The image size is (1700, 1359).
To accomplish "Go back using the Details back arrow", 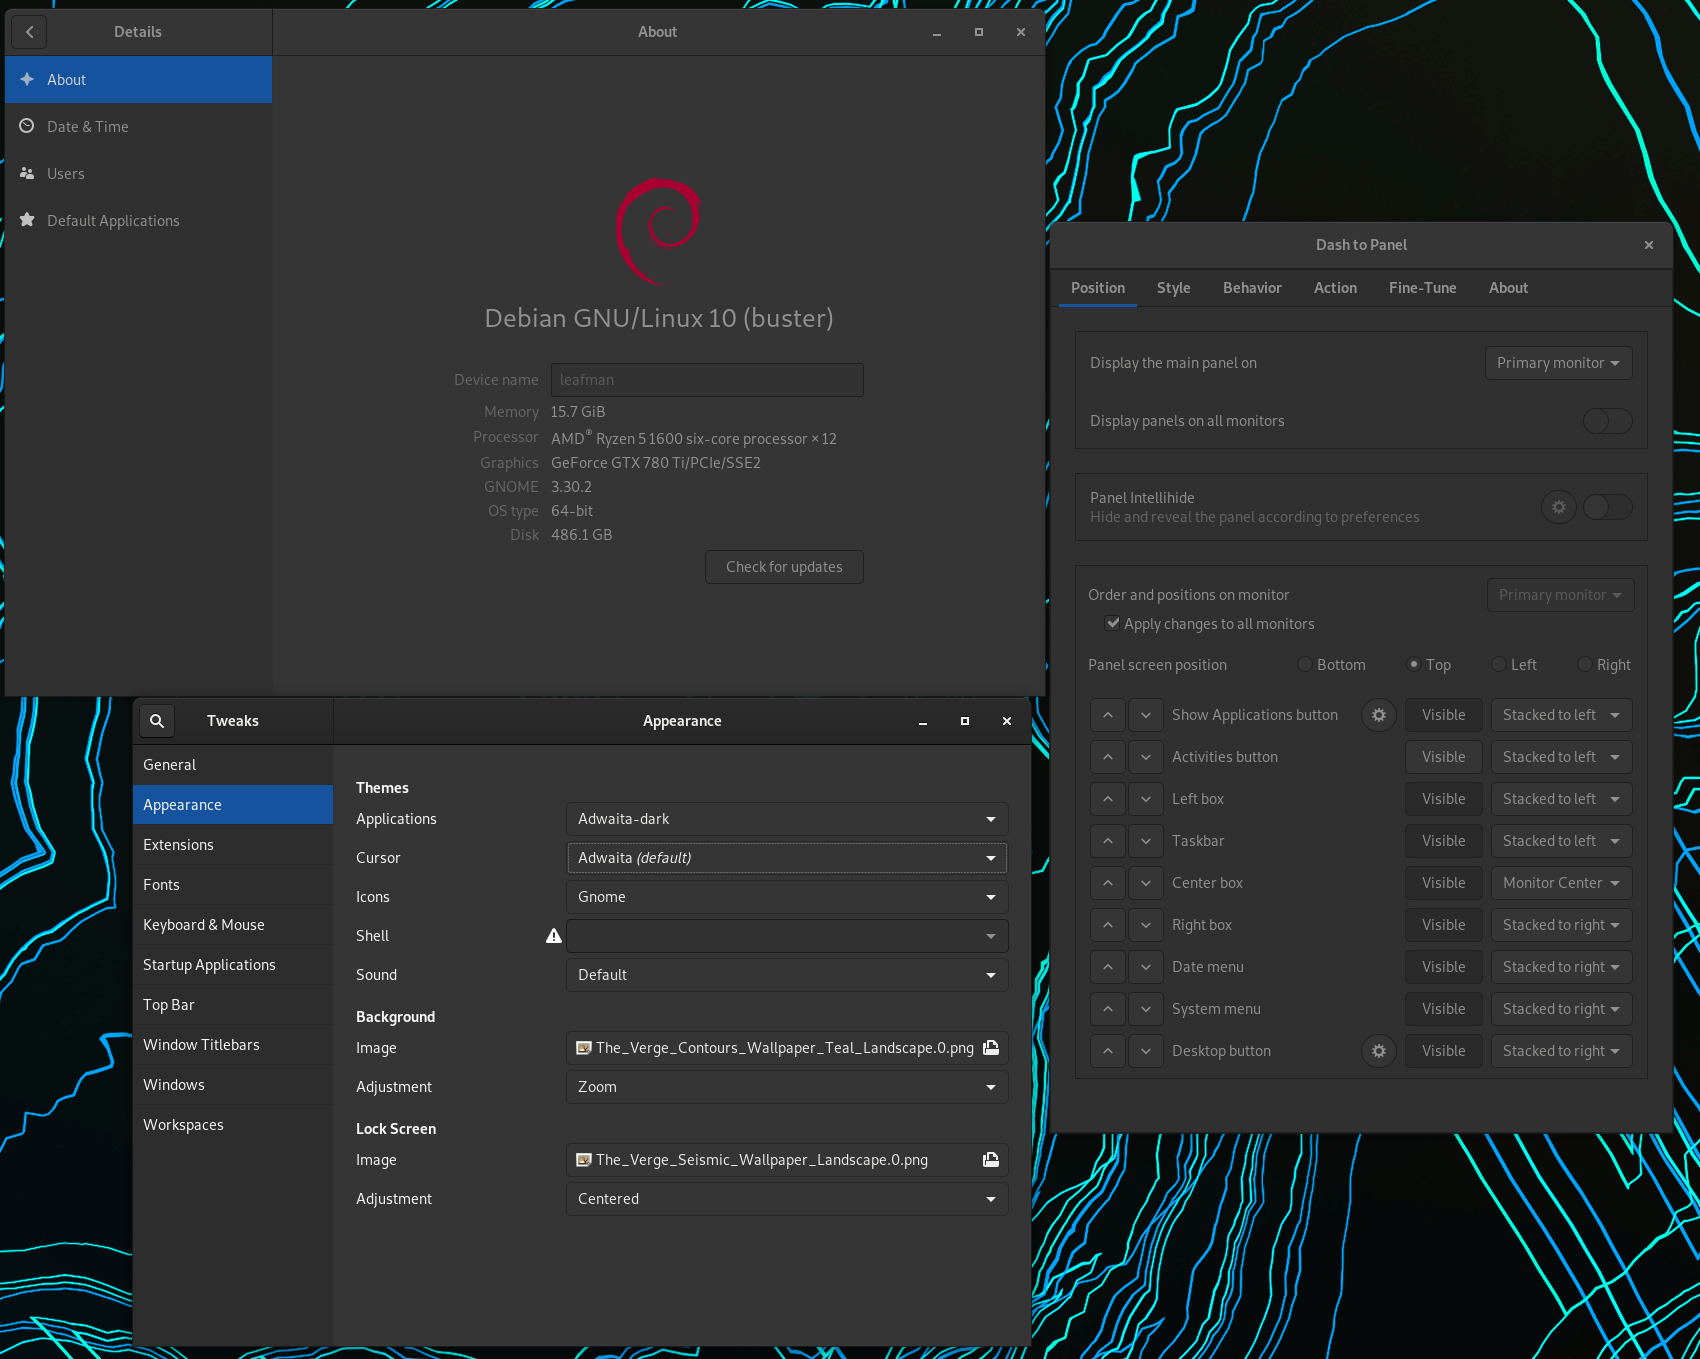I will (30, 32).
